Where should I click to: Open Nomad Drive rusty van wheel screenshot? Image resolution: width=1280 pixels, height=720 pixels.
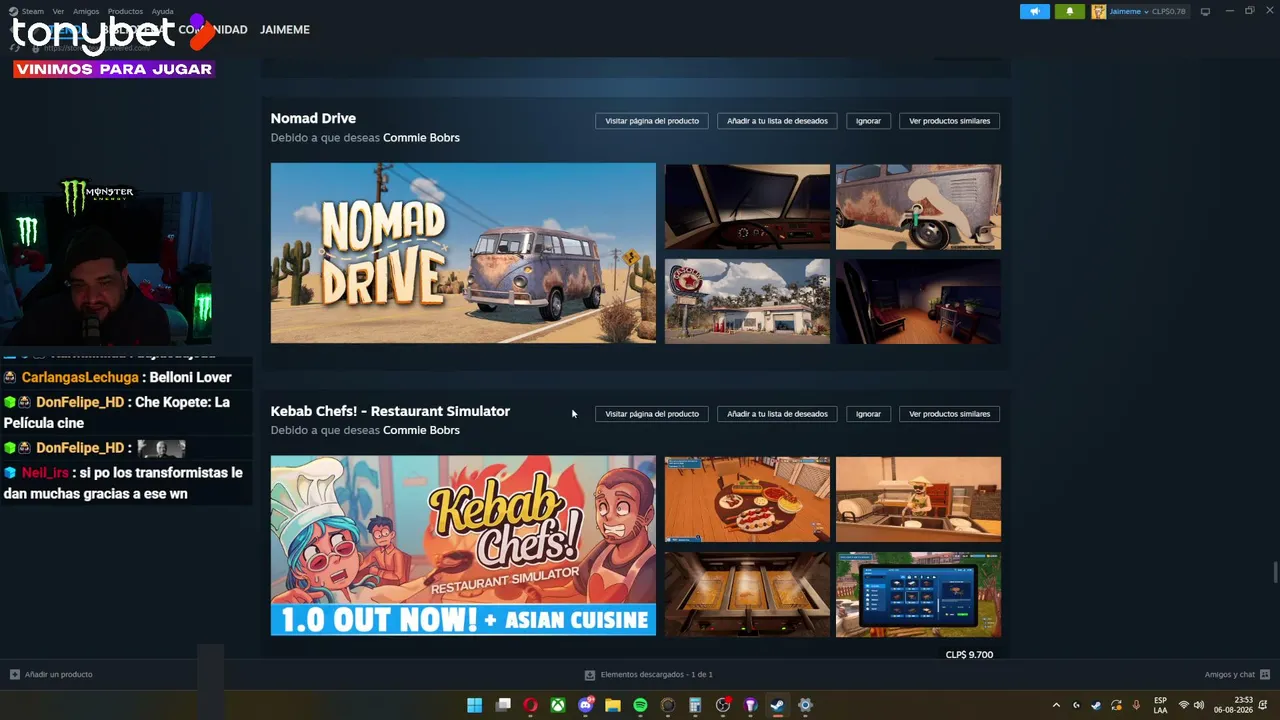pyautogui.click(x=918, y=207)
